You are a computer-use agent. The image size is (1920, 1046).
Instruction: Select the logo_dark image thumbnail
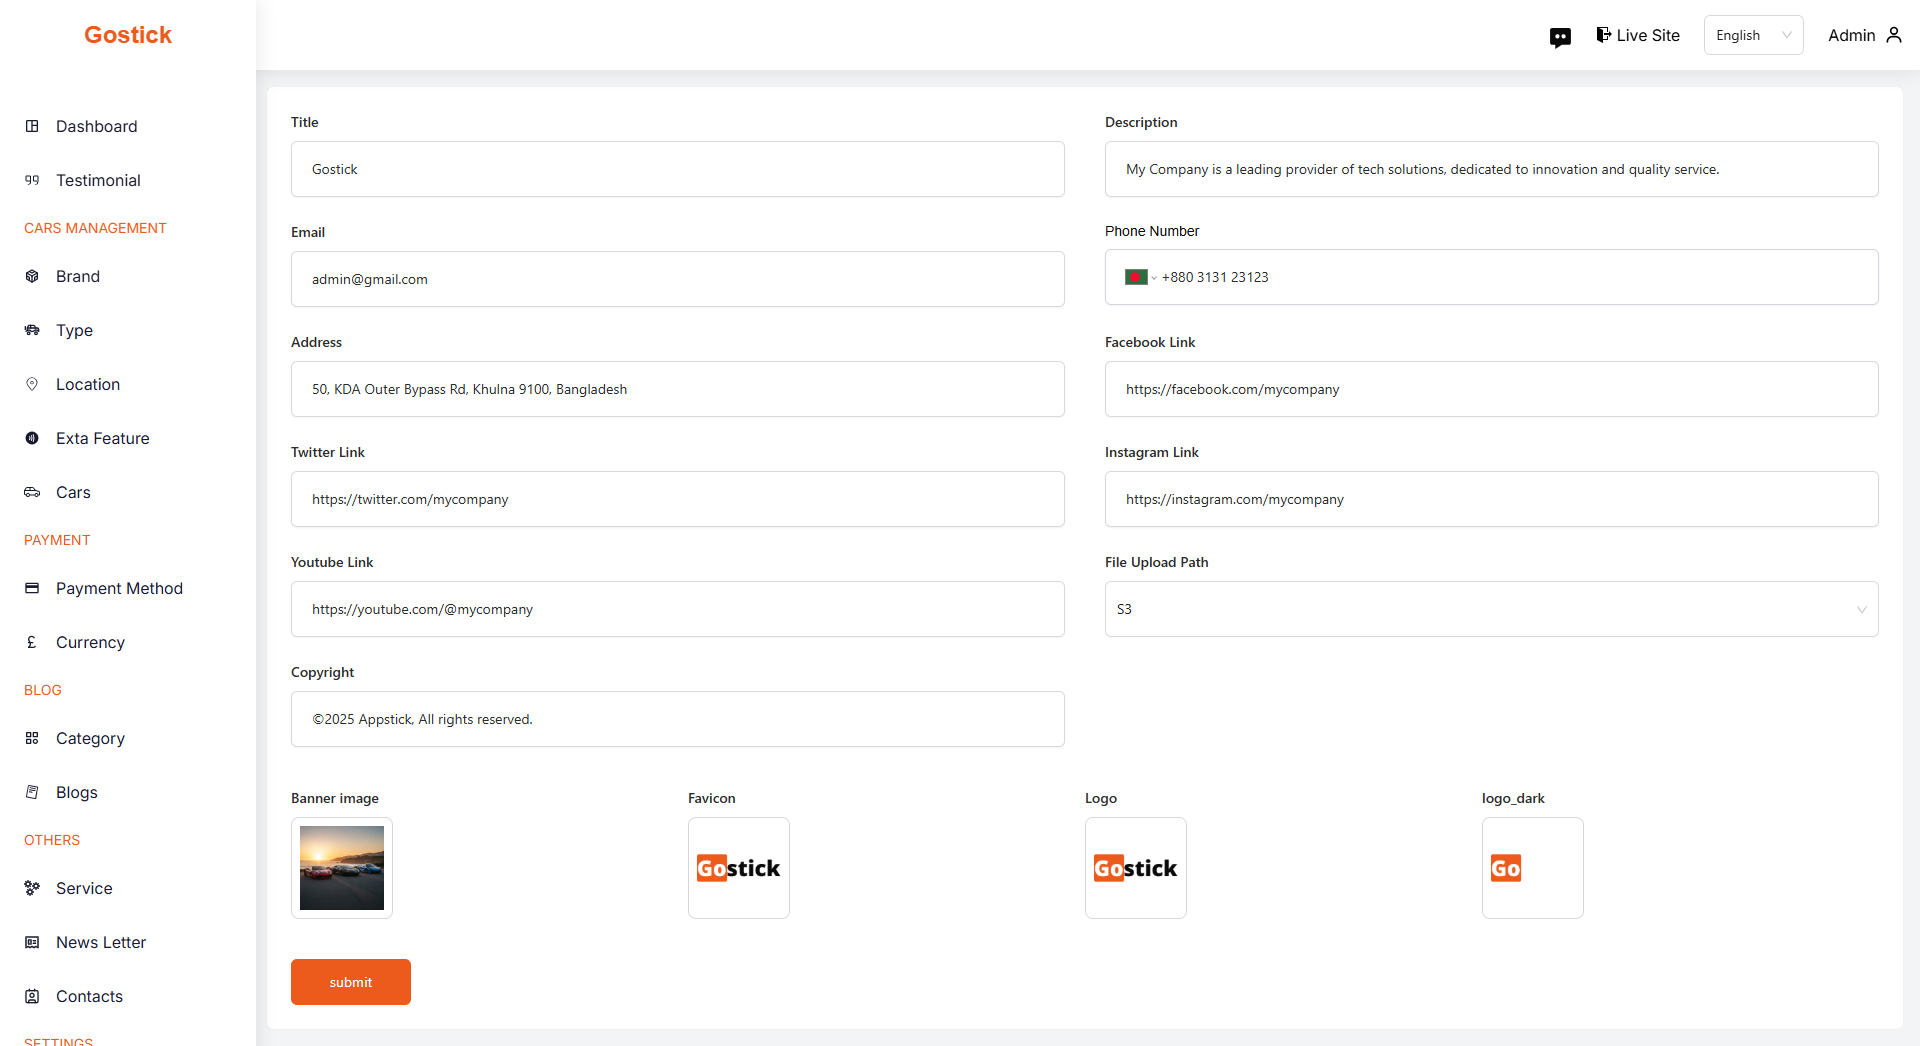[x=1532, y=868]
